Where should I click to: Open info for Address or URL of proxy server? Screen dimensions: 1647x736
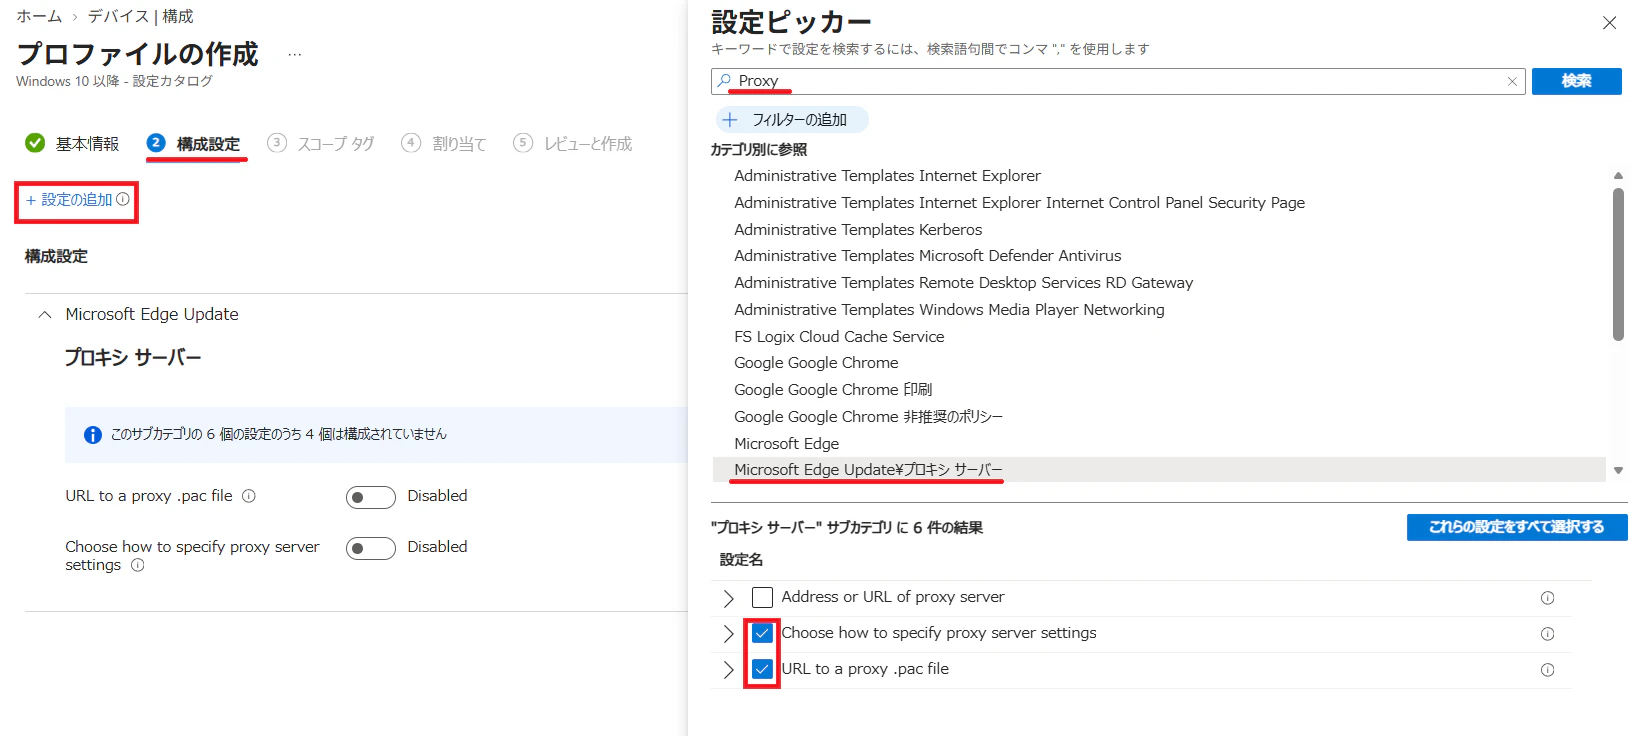(x=1547, y=598)
